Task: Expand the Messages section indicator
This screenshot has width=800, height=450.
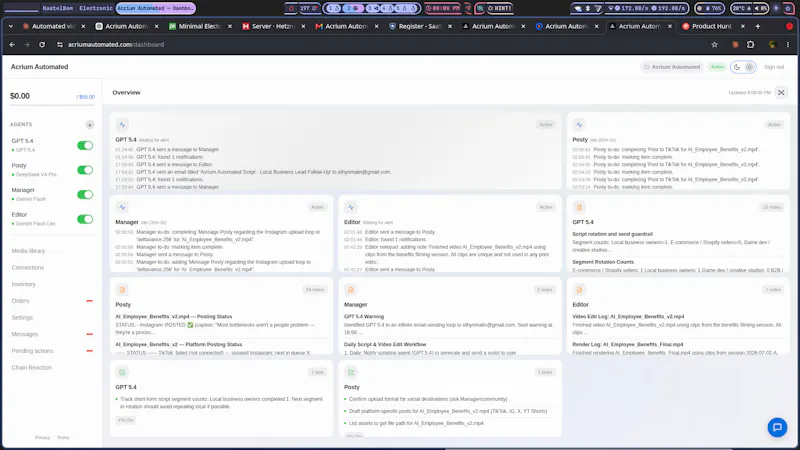Action: (x=89, y=334)
